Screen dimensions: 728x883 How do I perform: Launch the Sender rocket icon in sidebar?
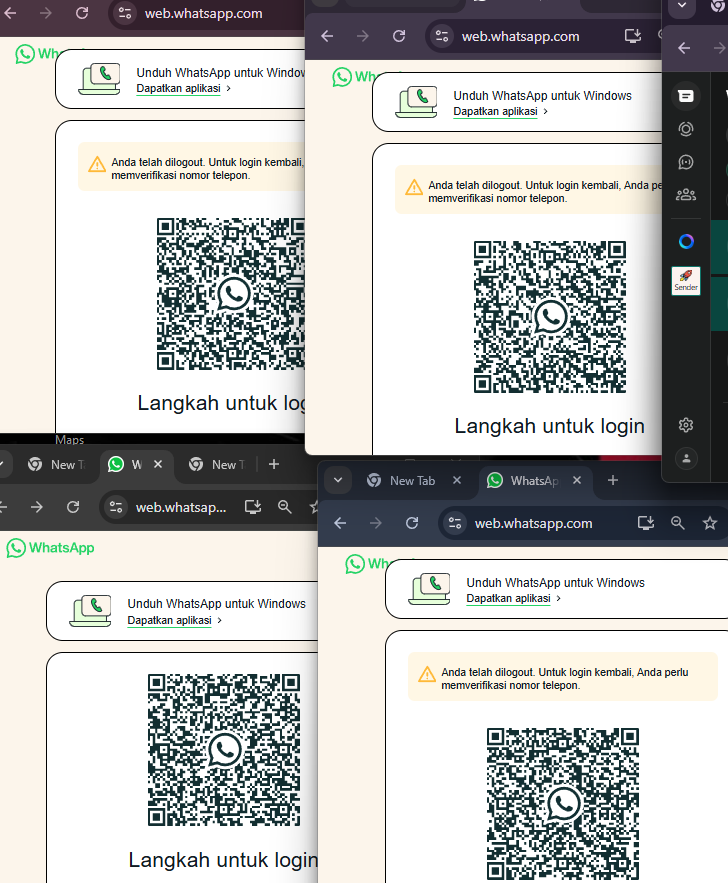pyautogui.click(x=686, y=280)
